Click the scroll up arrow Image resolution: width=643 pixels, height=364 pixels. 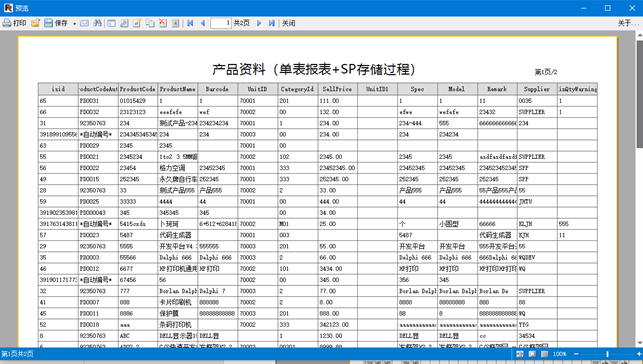639,35
